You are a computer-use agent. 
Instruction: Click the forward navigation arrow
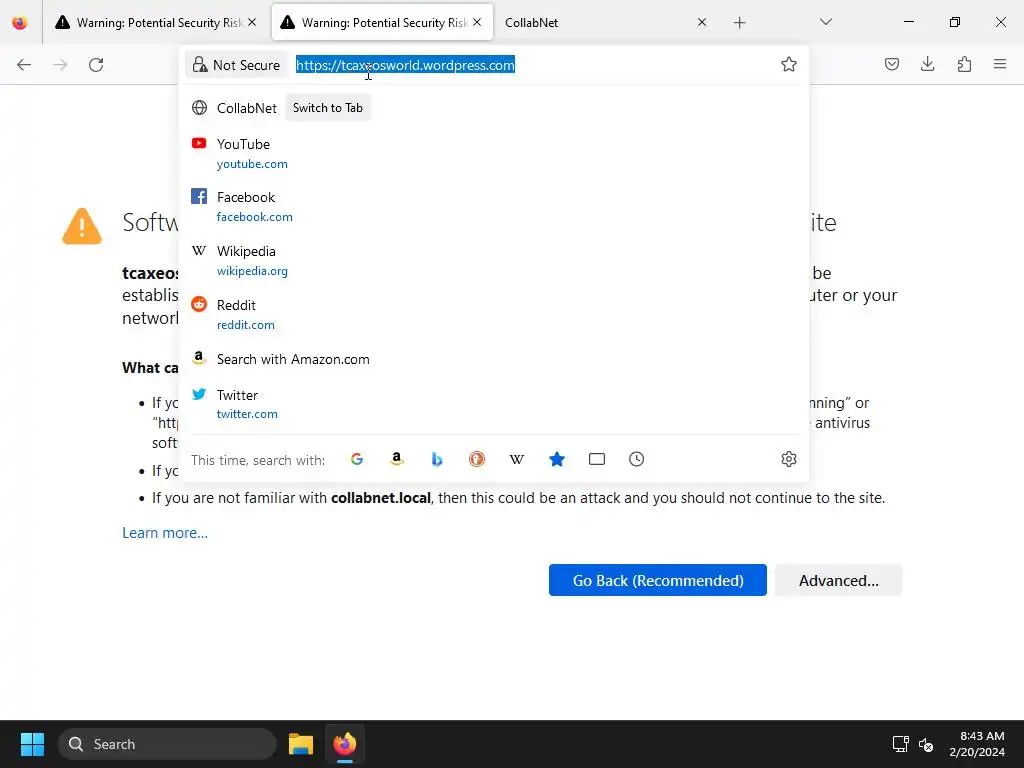coord(60,65)
